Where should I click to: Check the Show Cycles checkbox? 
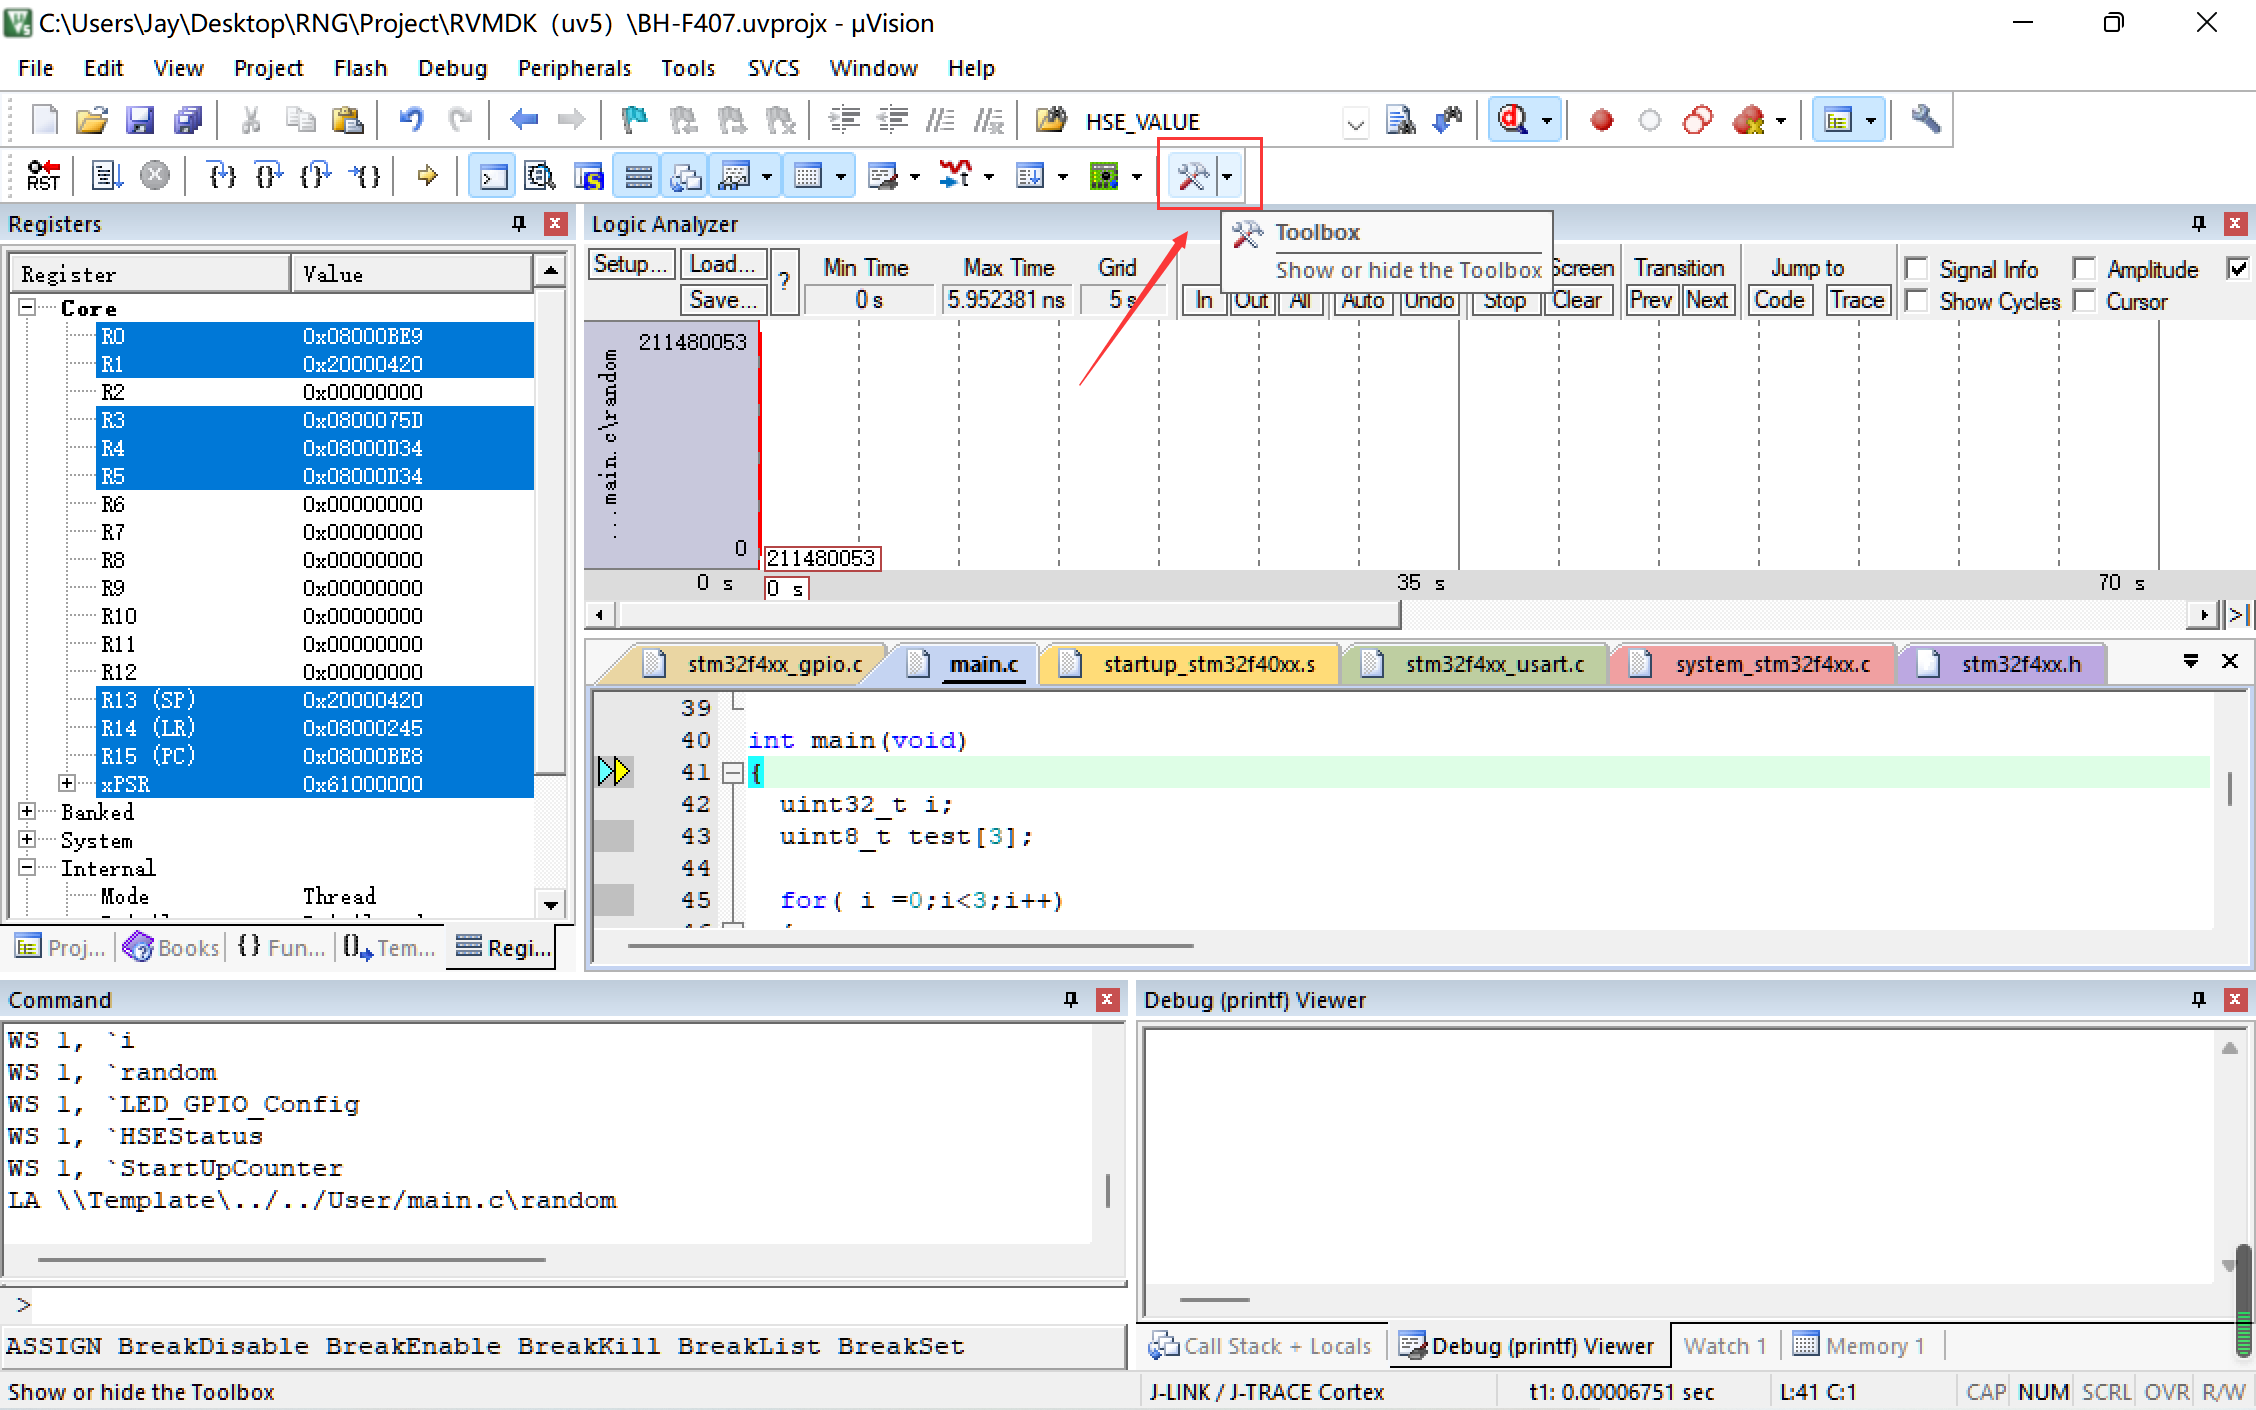pos(1917,301)
